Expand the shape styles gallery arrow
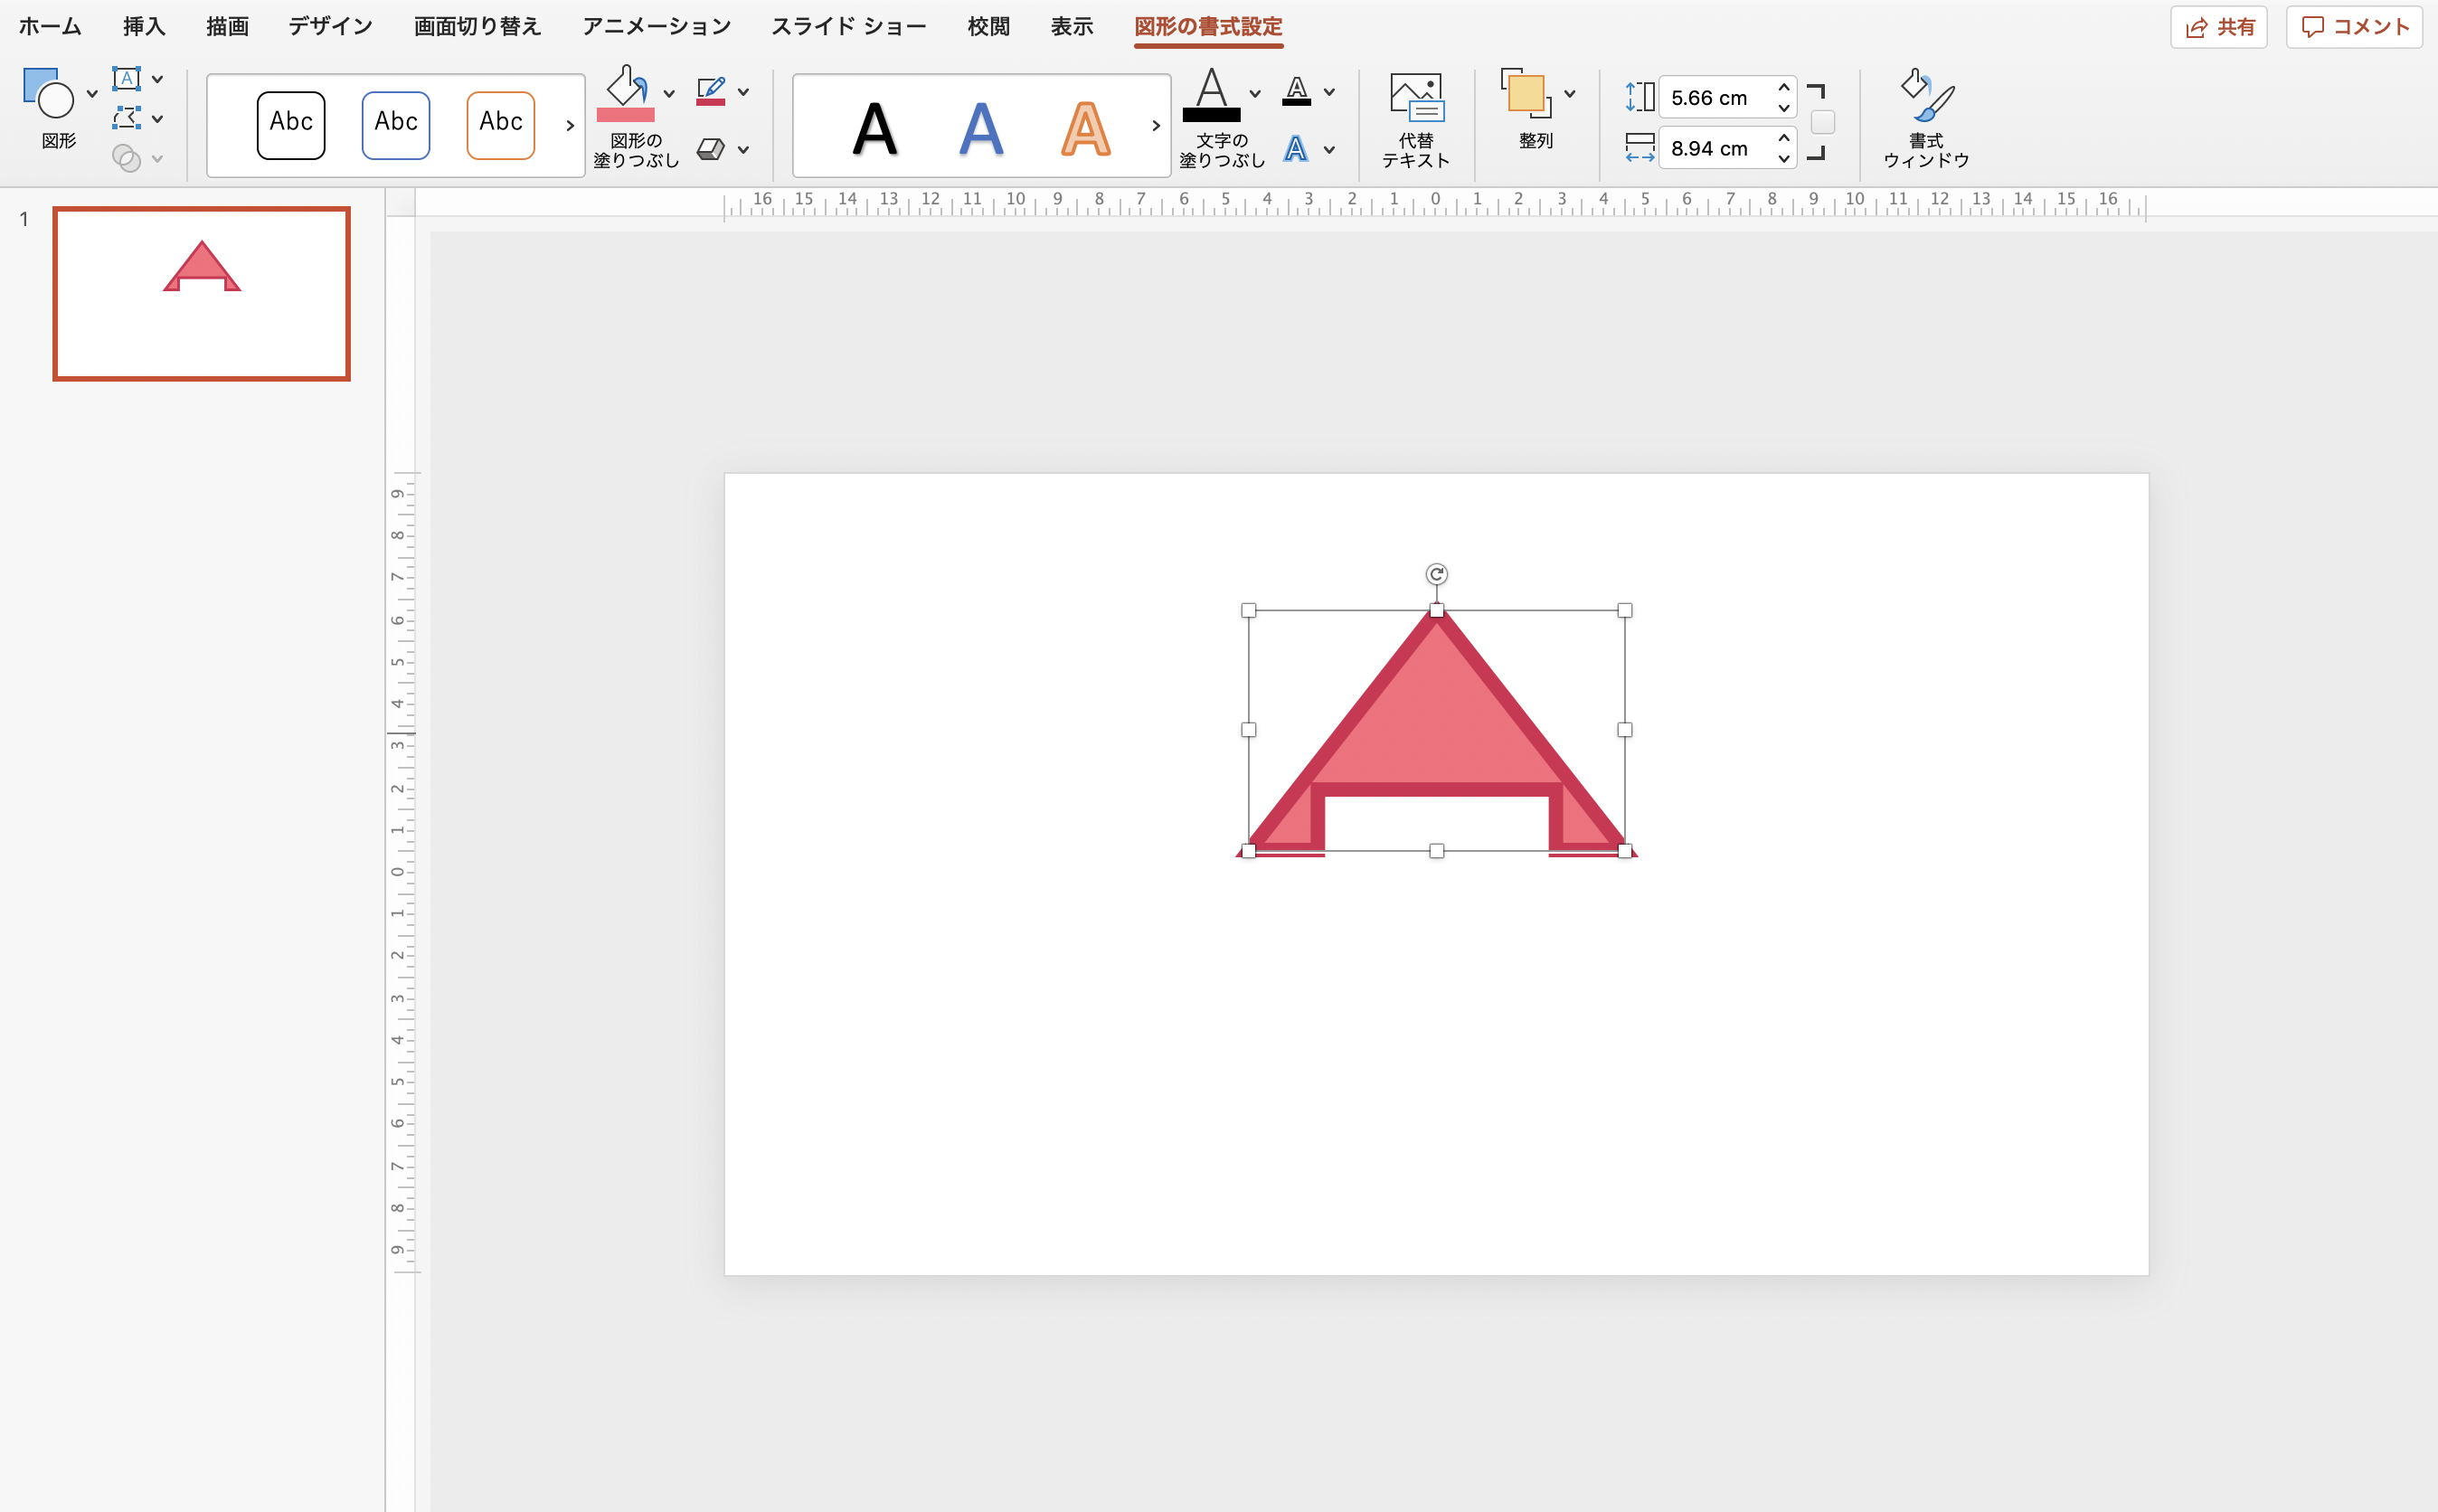Image resolution: width=2438 pixels, height=1512 pixels. coord(570,125)
